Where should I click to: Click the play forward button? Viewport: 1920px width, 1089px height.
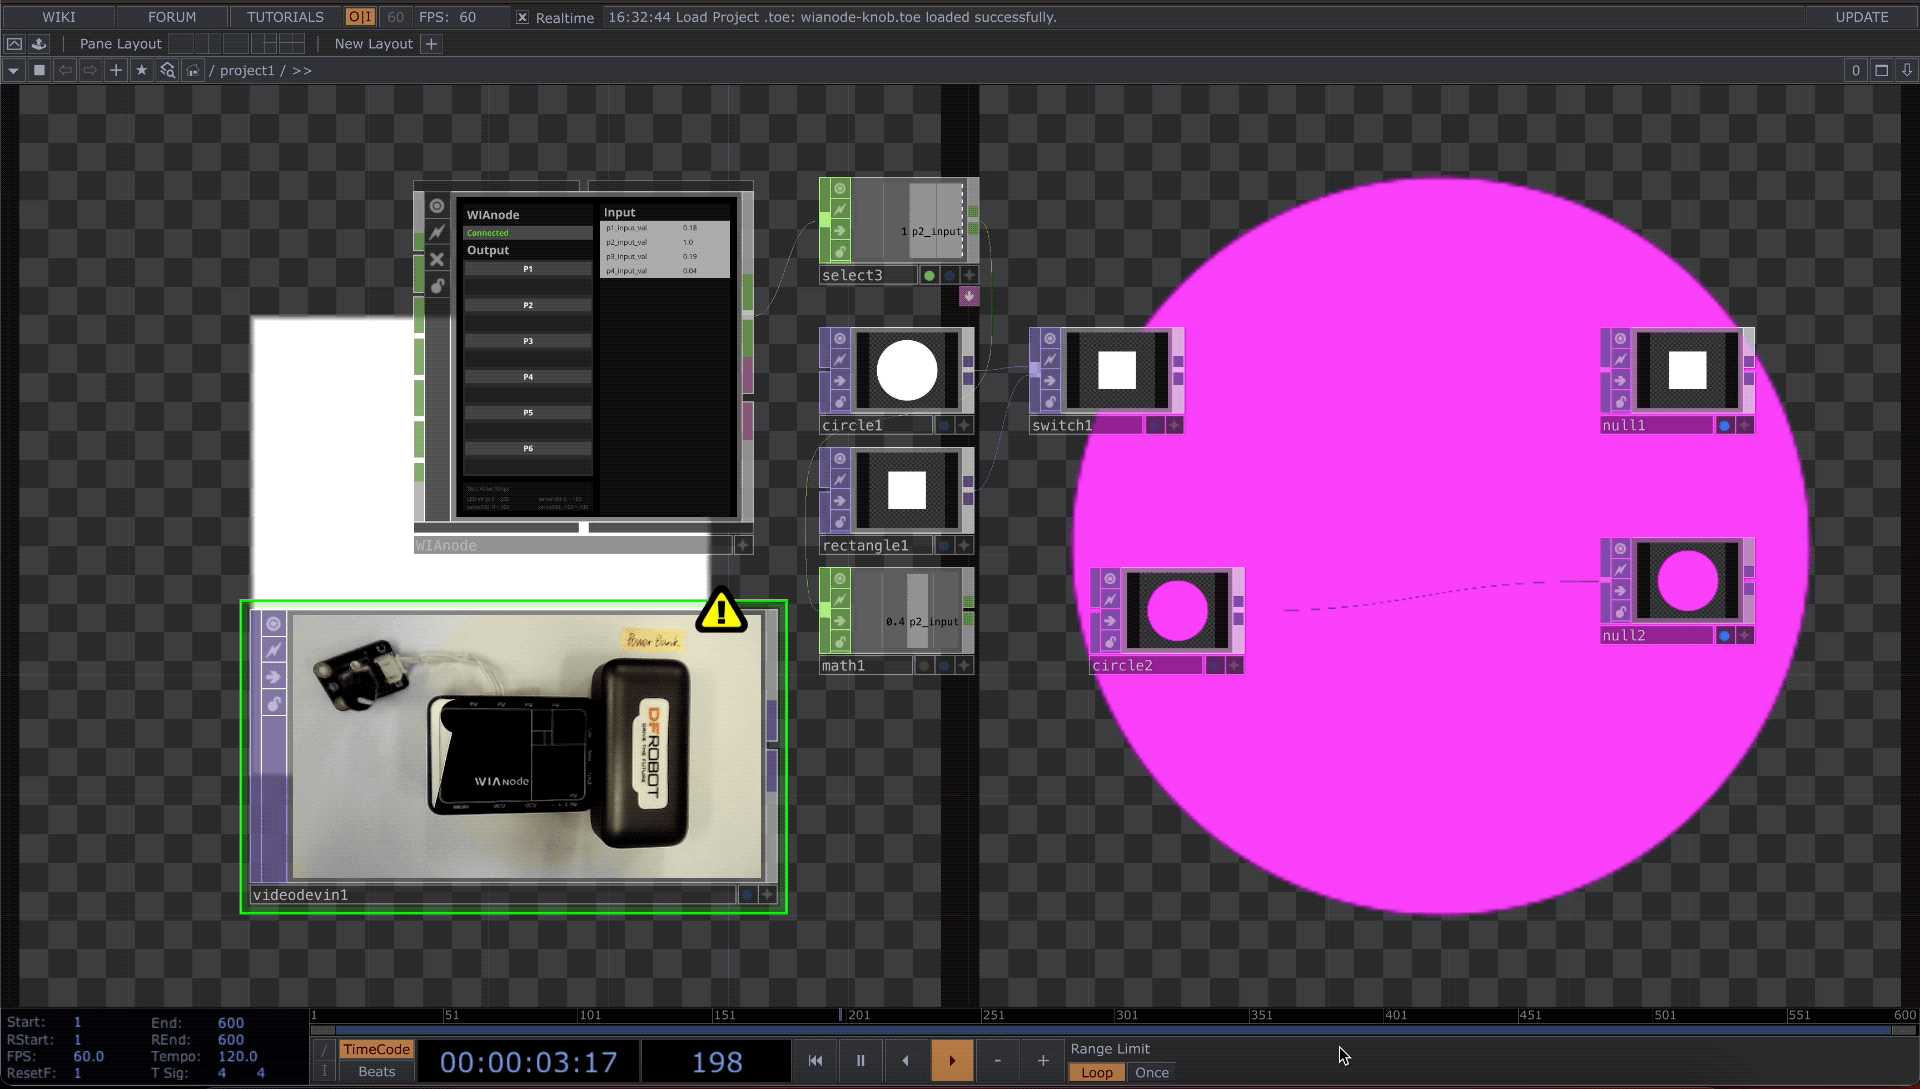point(952,1061)
